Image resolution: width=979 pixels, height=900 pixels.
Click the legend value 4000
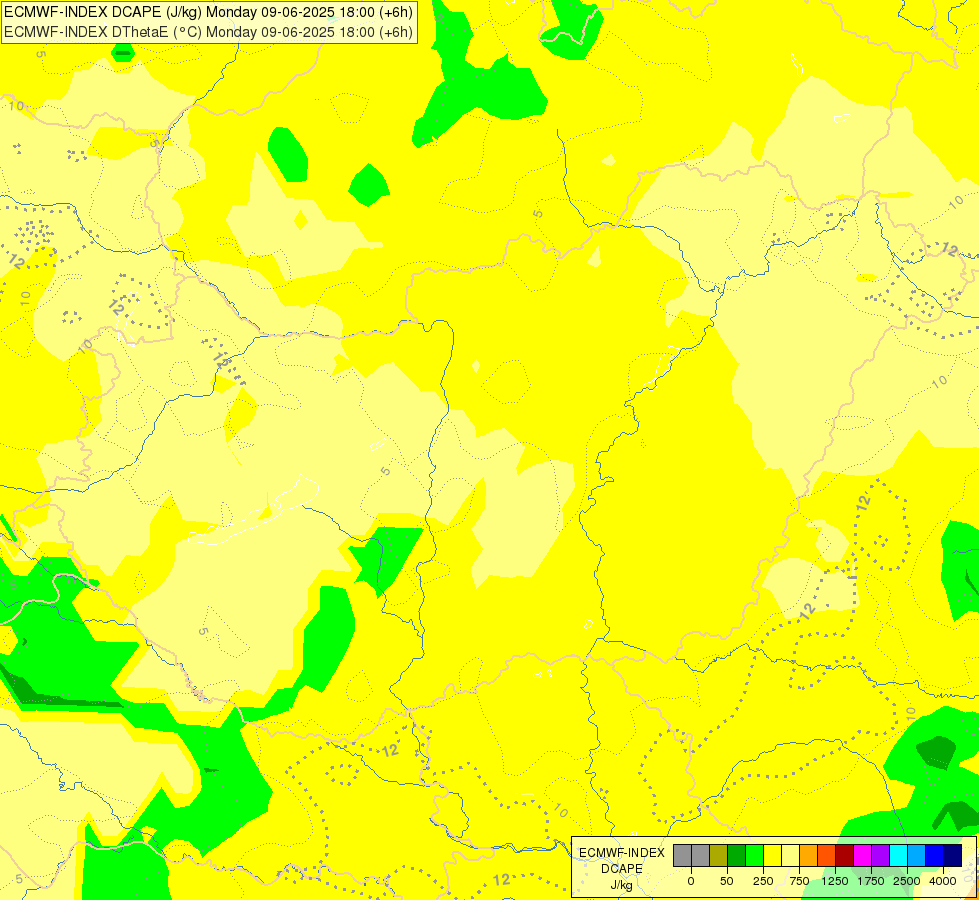click(x=943, y=881)
